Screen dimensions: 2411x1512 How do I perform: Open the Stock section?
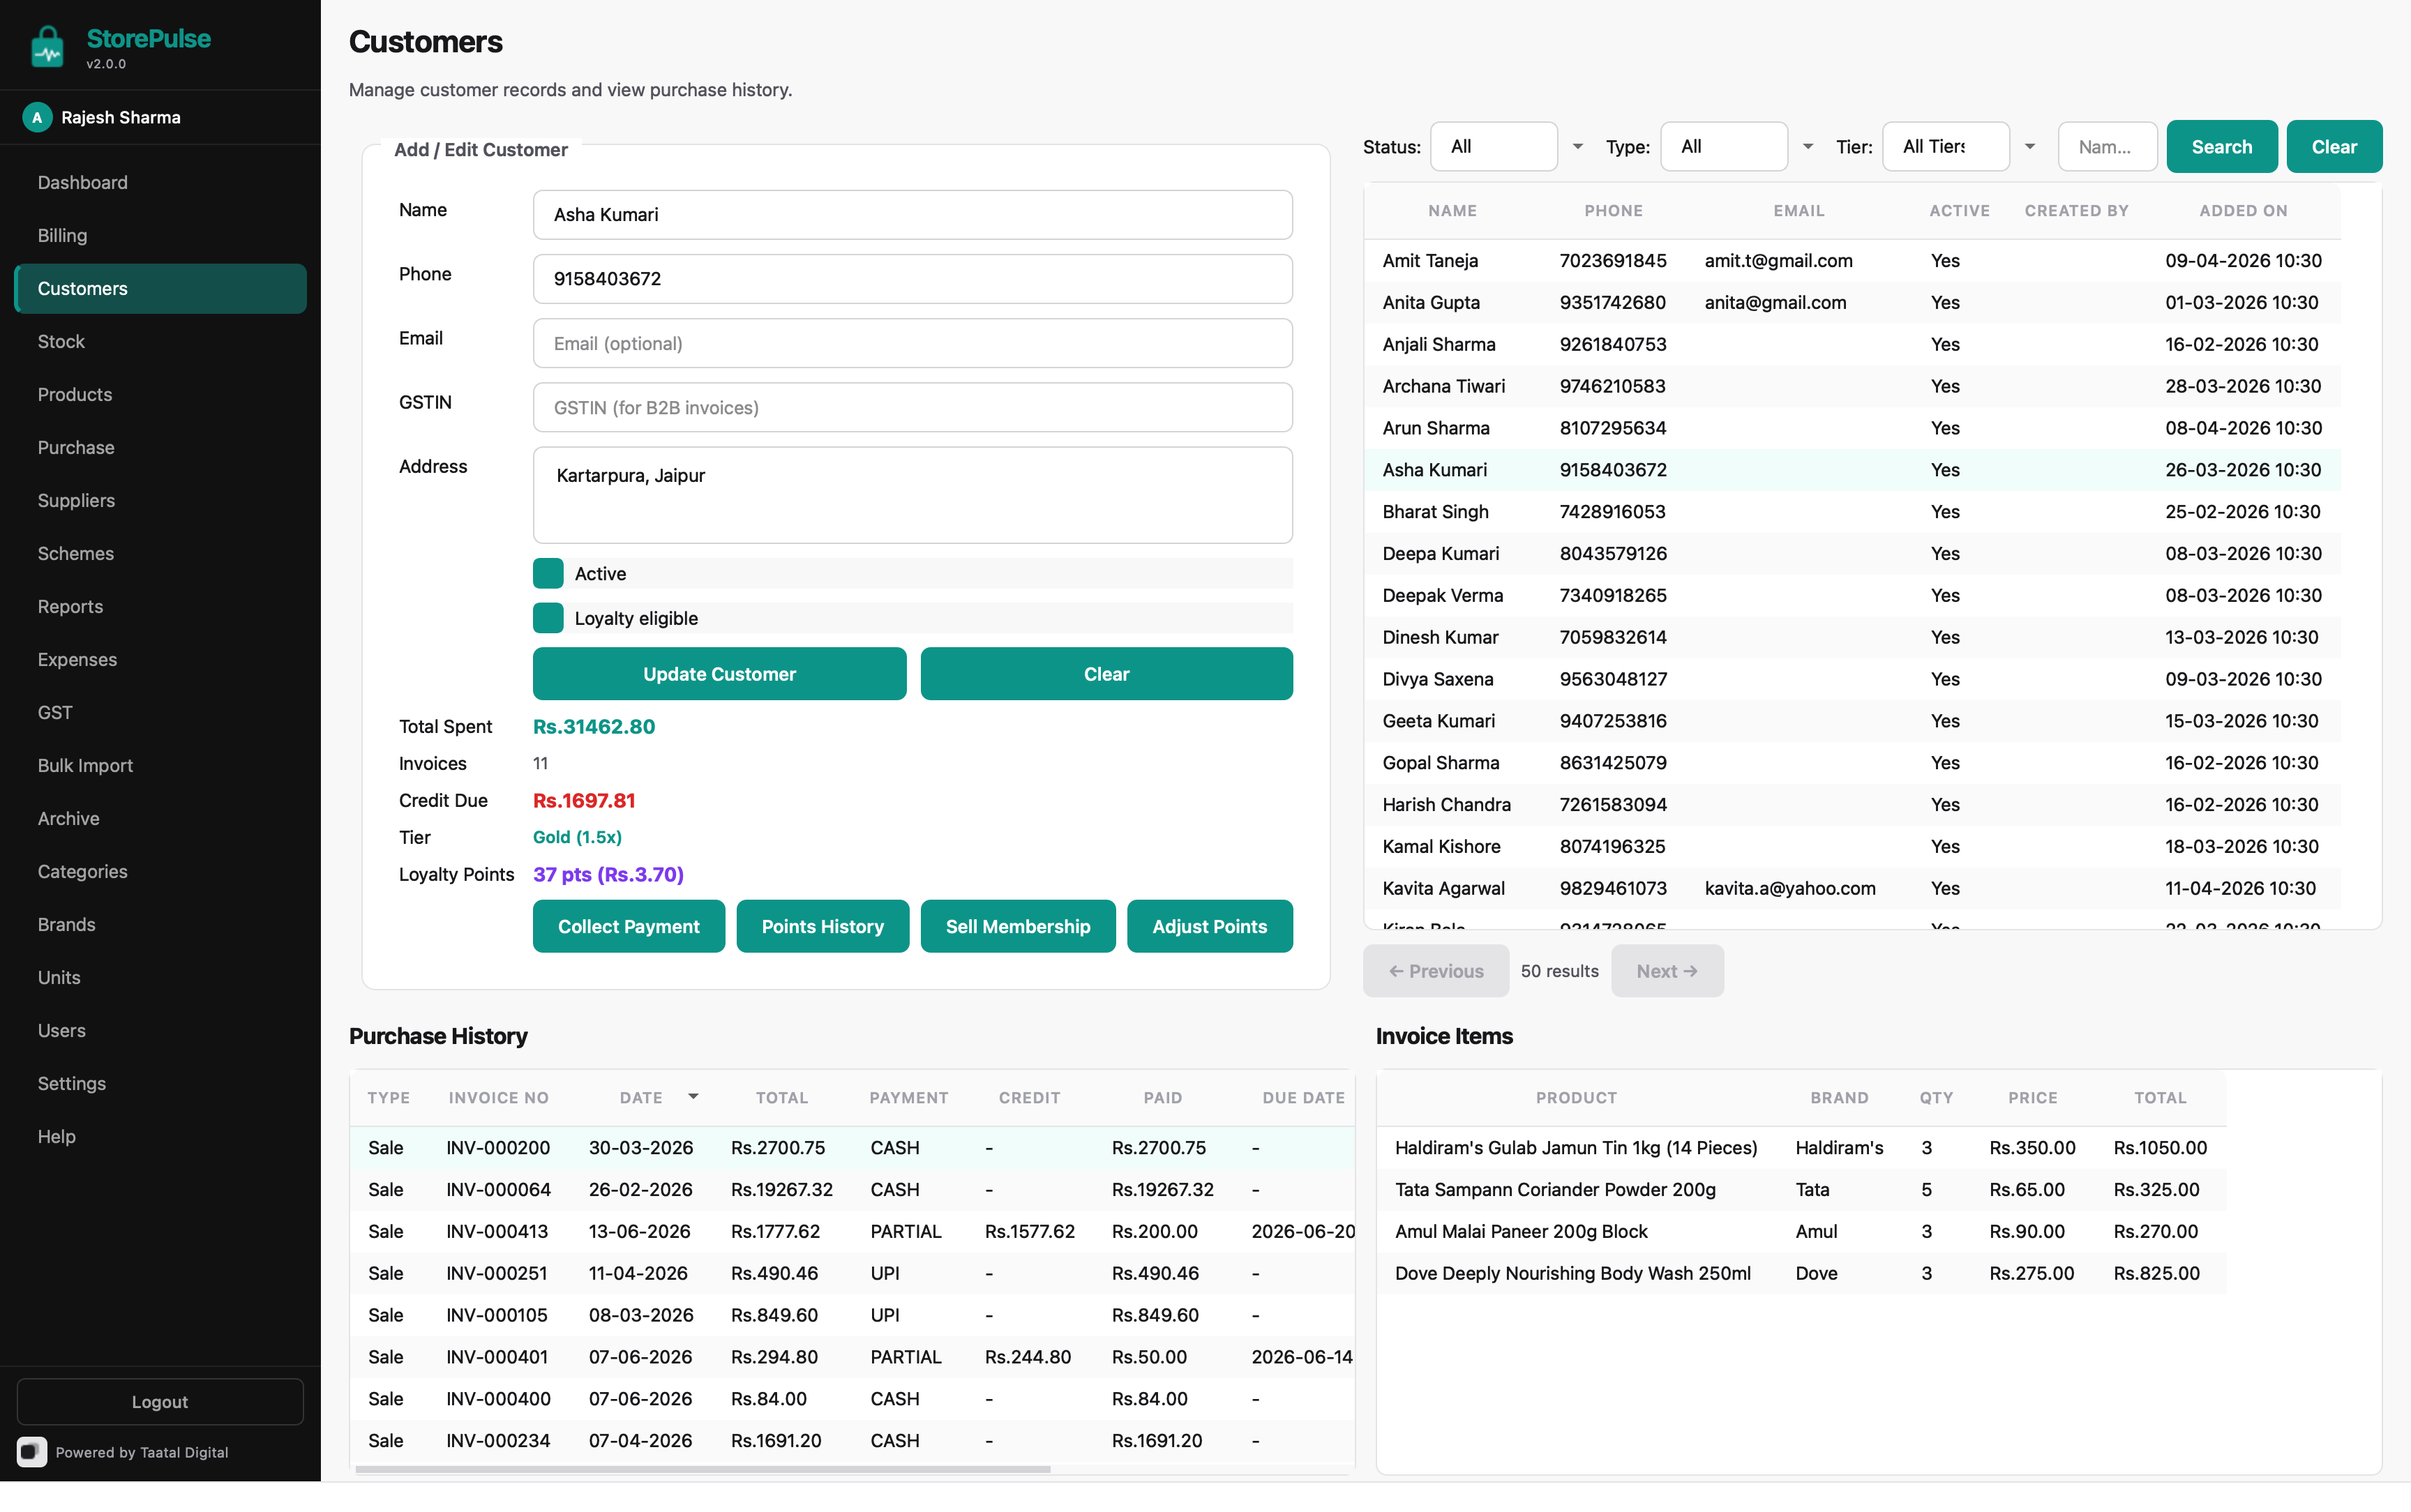pos(160,341)
